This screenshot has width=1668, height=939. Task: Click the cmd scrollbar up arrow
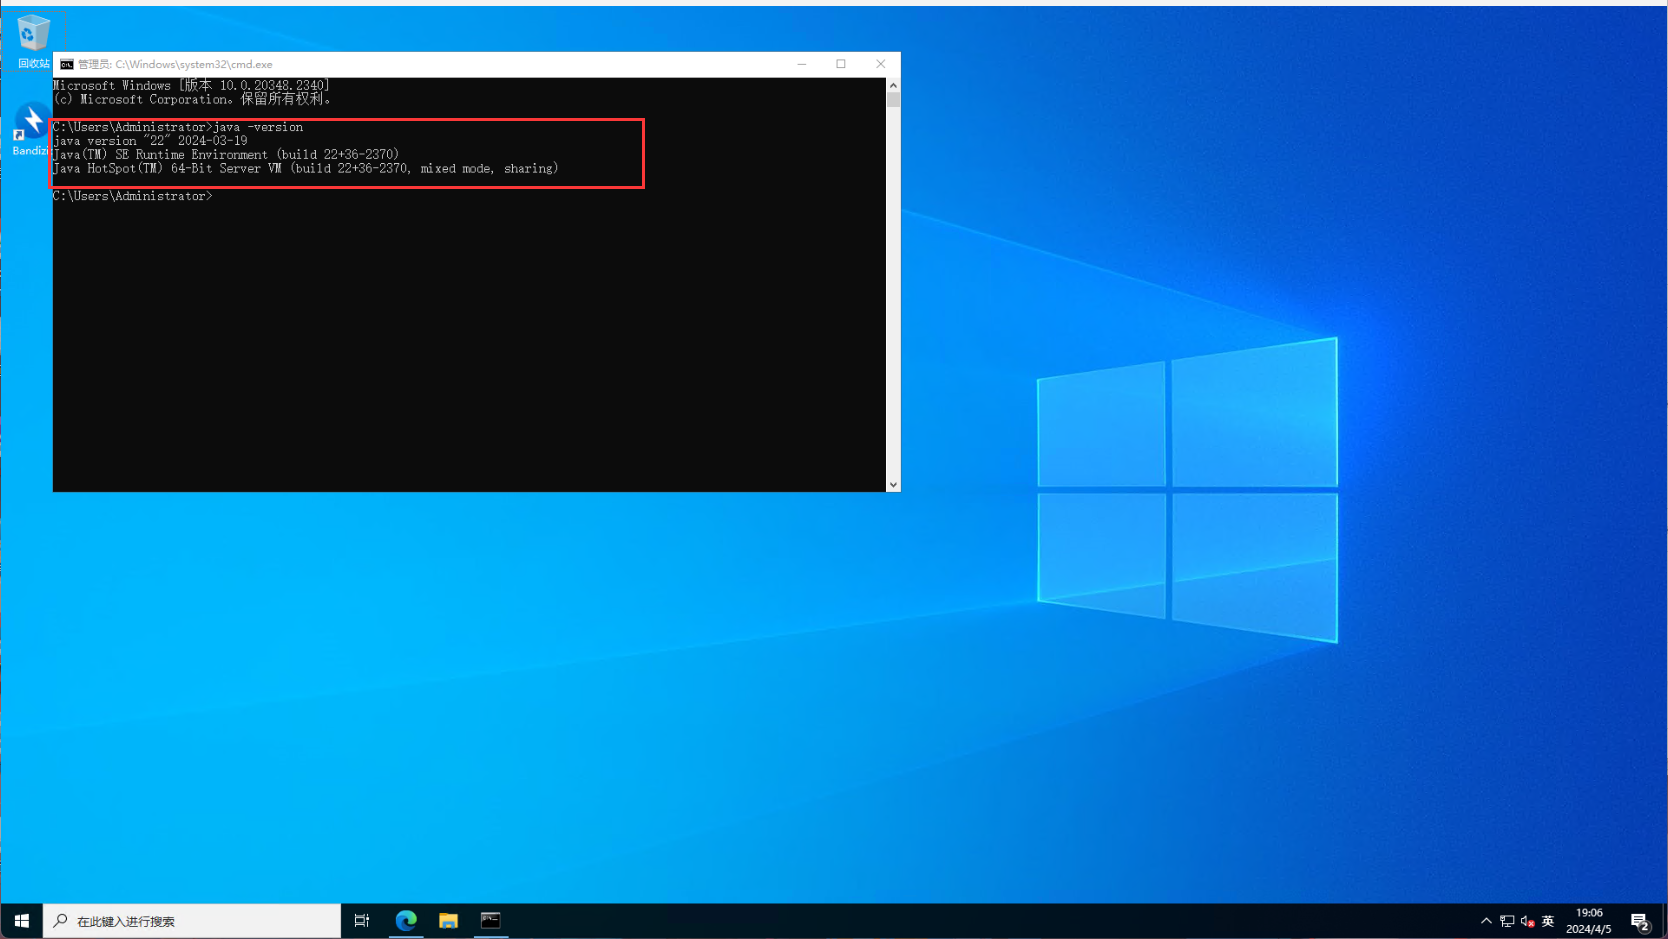(893, 86)
